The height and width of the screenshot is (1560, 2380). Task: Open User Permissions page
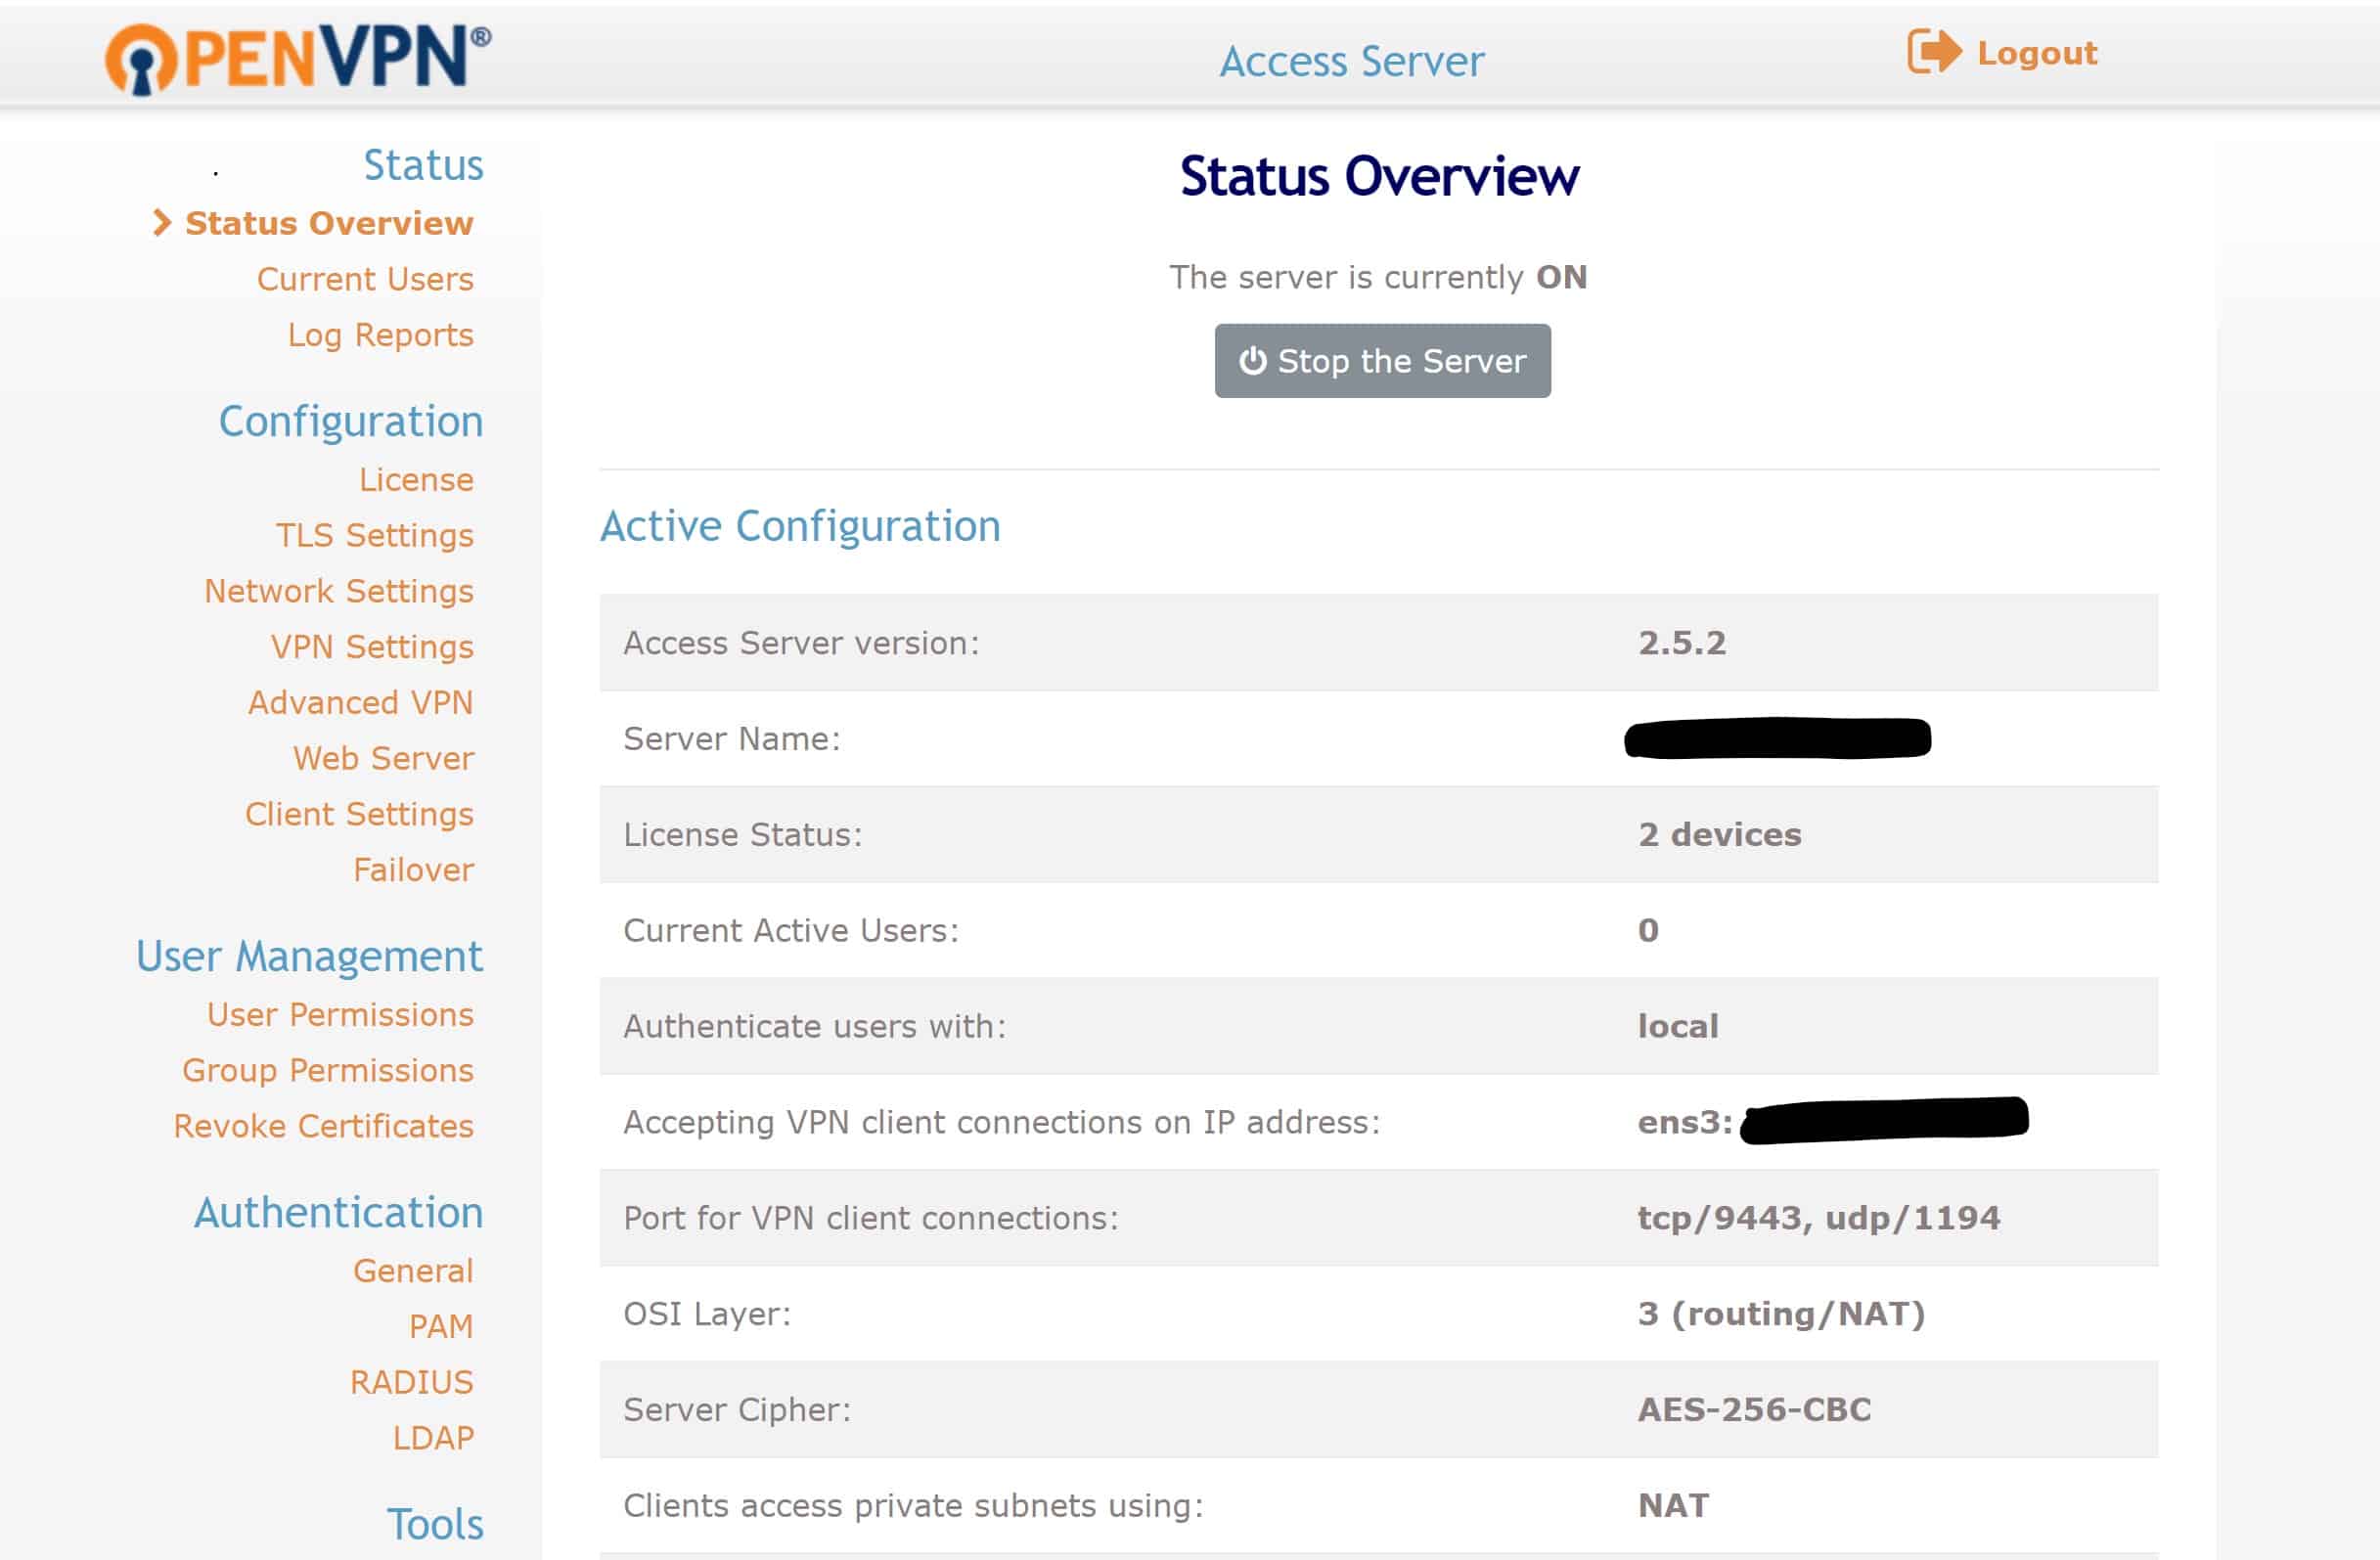tap(340, 1015)
